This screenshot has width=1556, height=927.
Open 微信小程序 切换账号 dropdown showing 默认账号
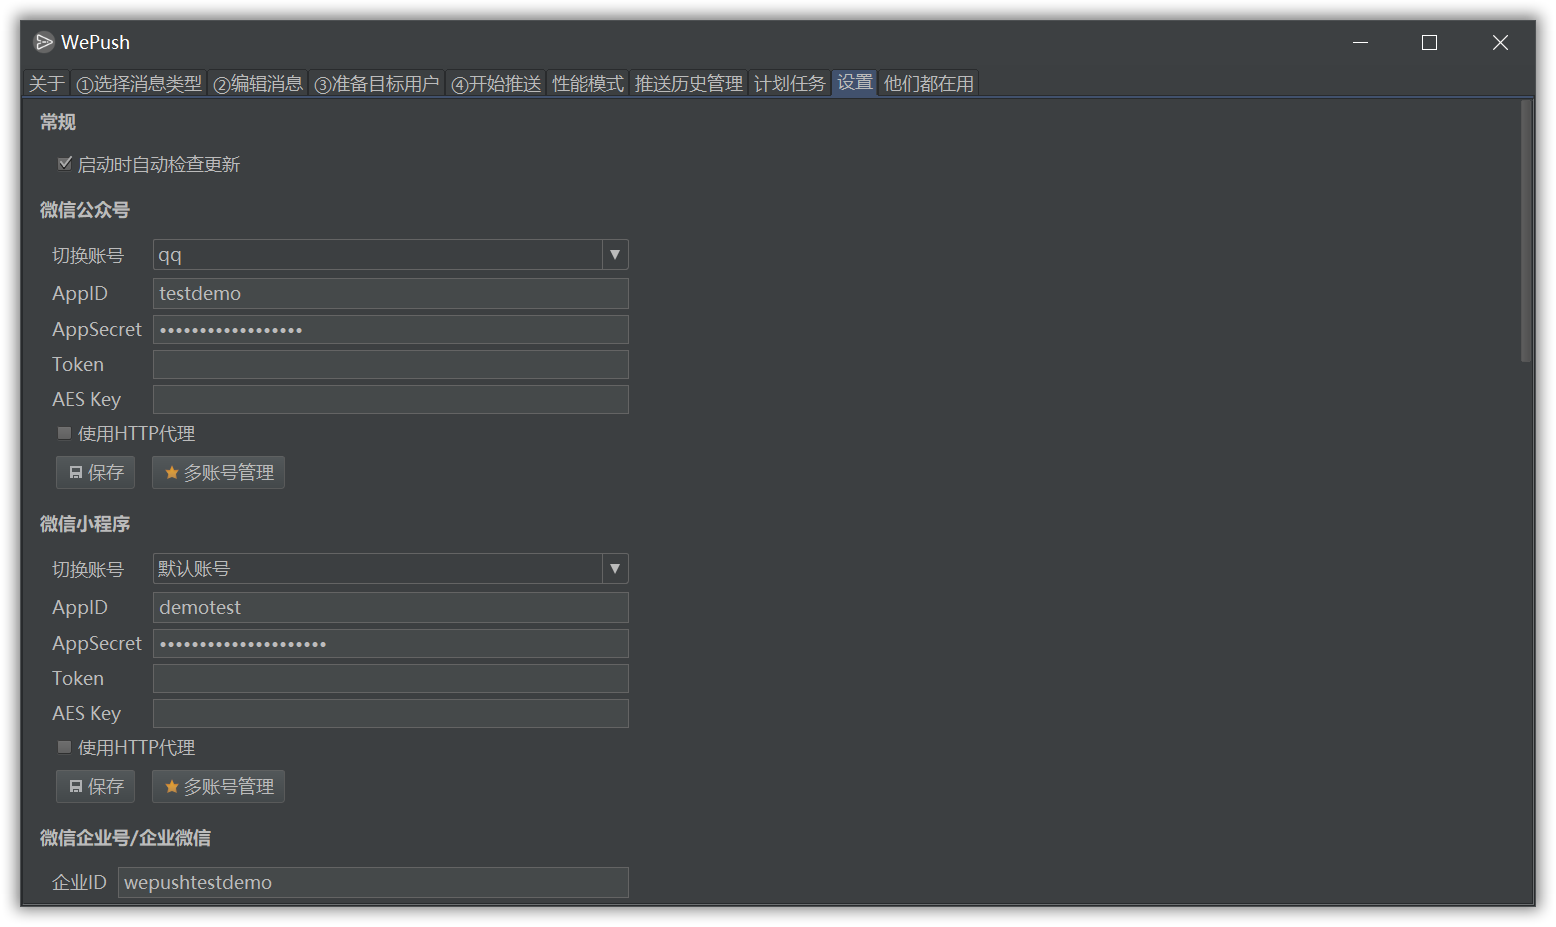(x=390, y=569)
